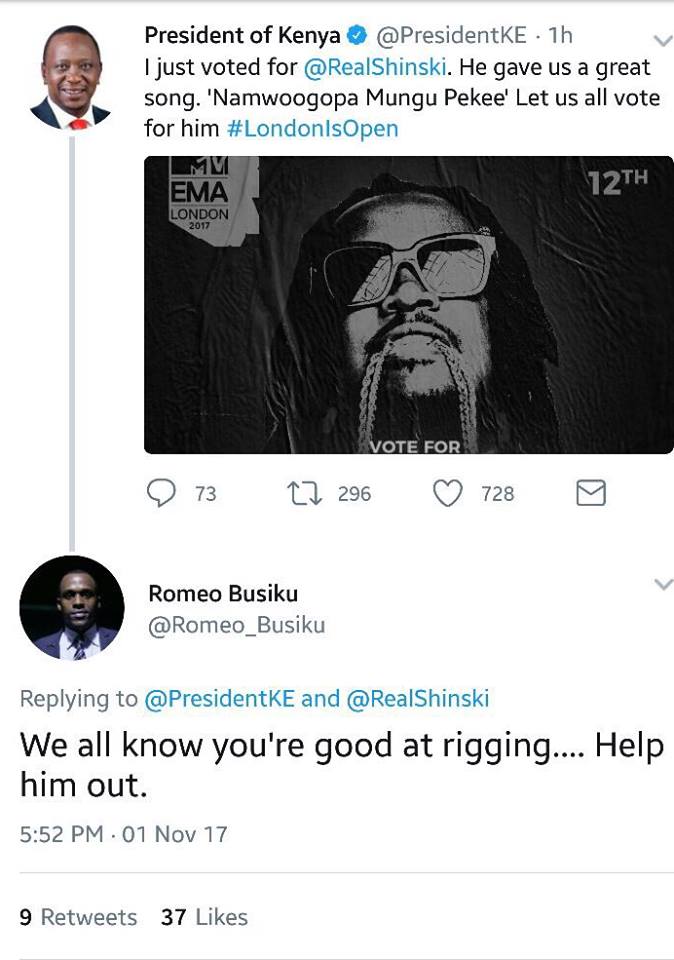
Task: Click the blue verified badge
Action: (357, 36)
